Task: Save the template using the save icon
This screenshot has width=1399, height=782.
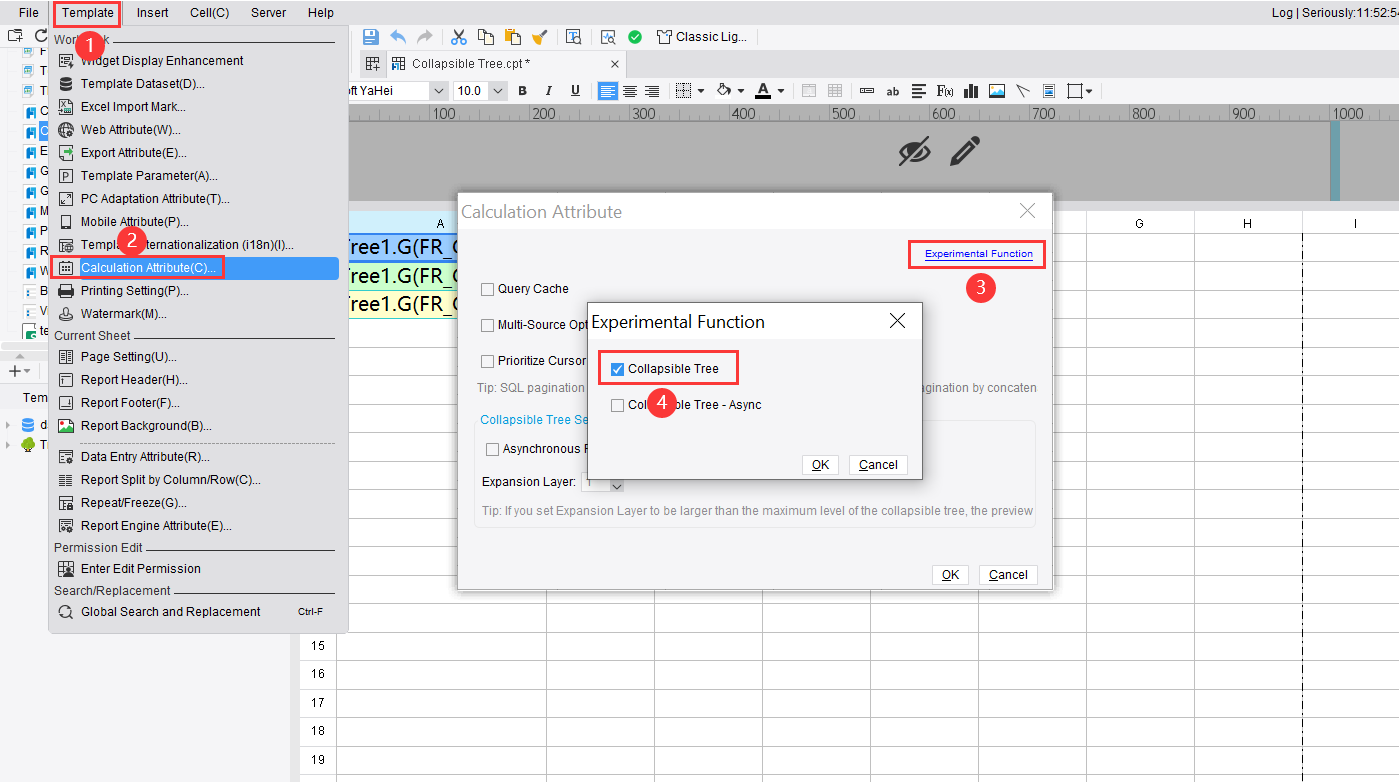Action: click(370, 36)
